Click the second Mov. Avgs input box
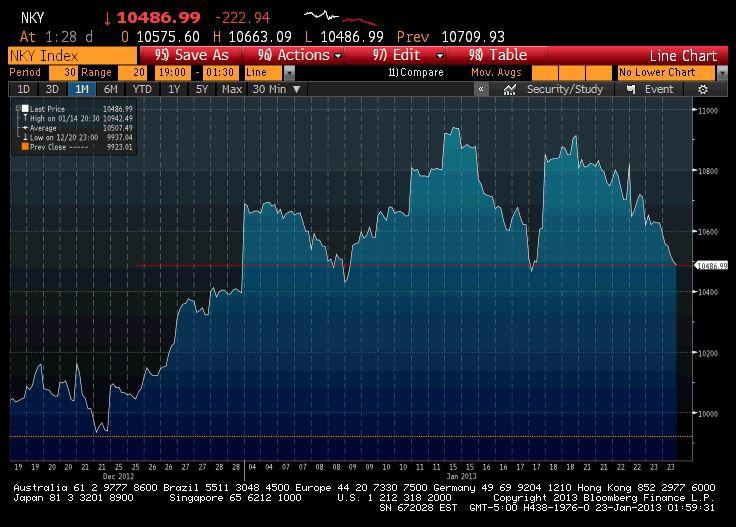Screen dimensions: 736x527 click(x=572, y=73)
